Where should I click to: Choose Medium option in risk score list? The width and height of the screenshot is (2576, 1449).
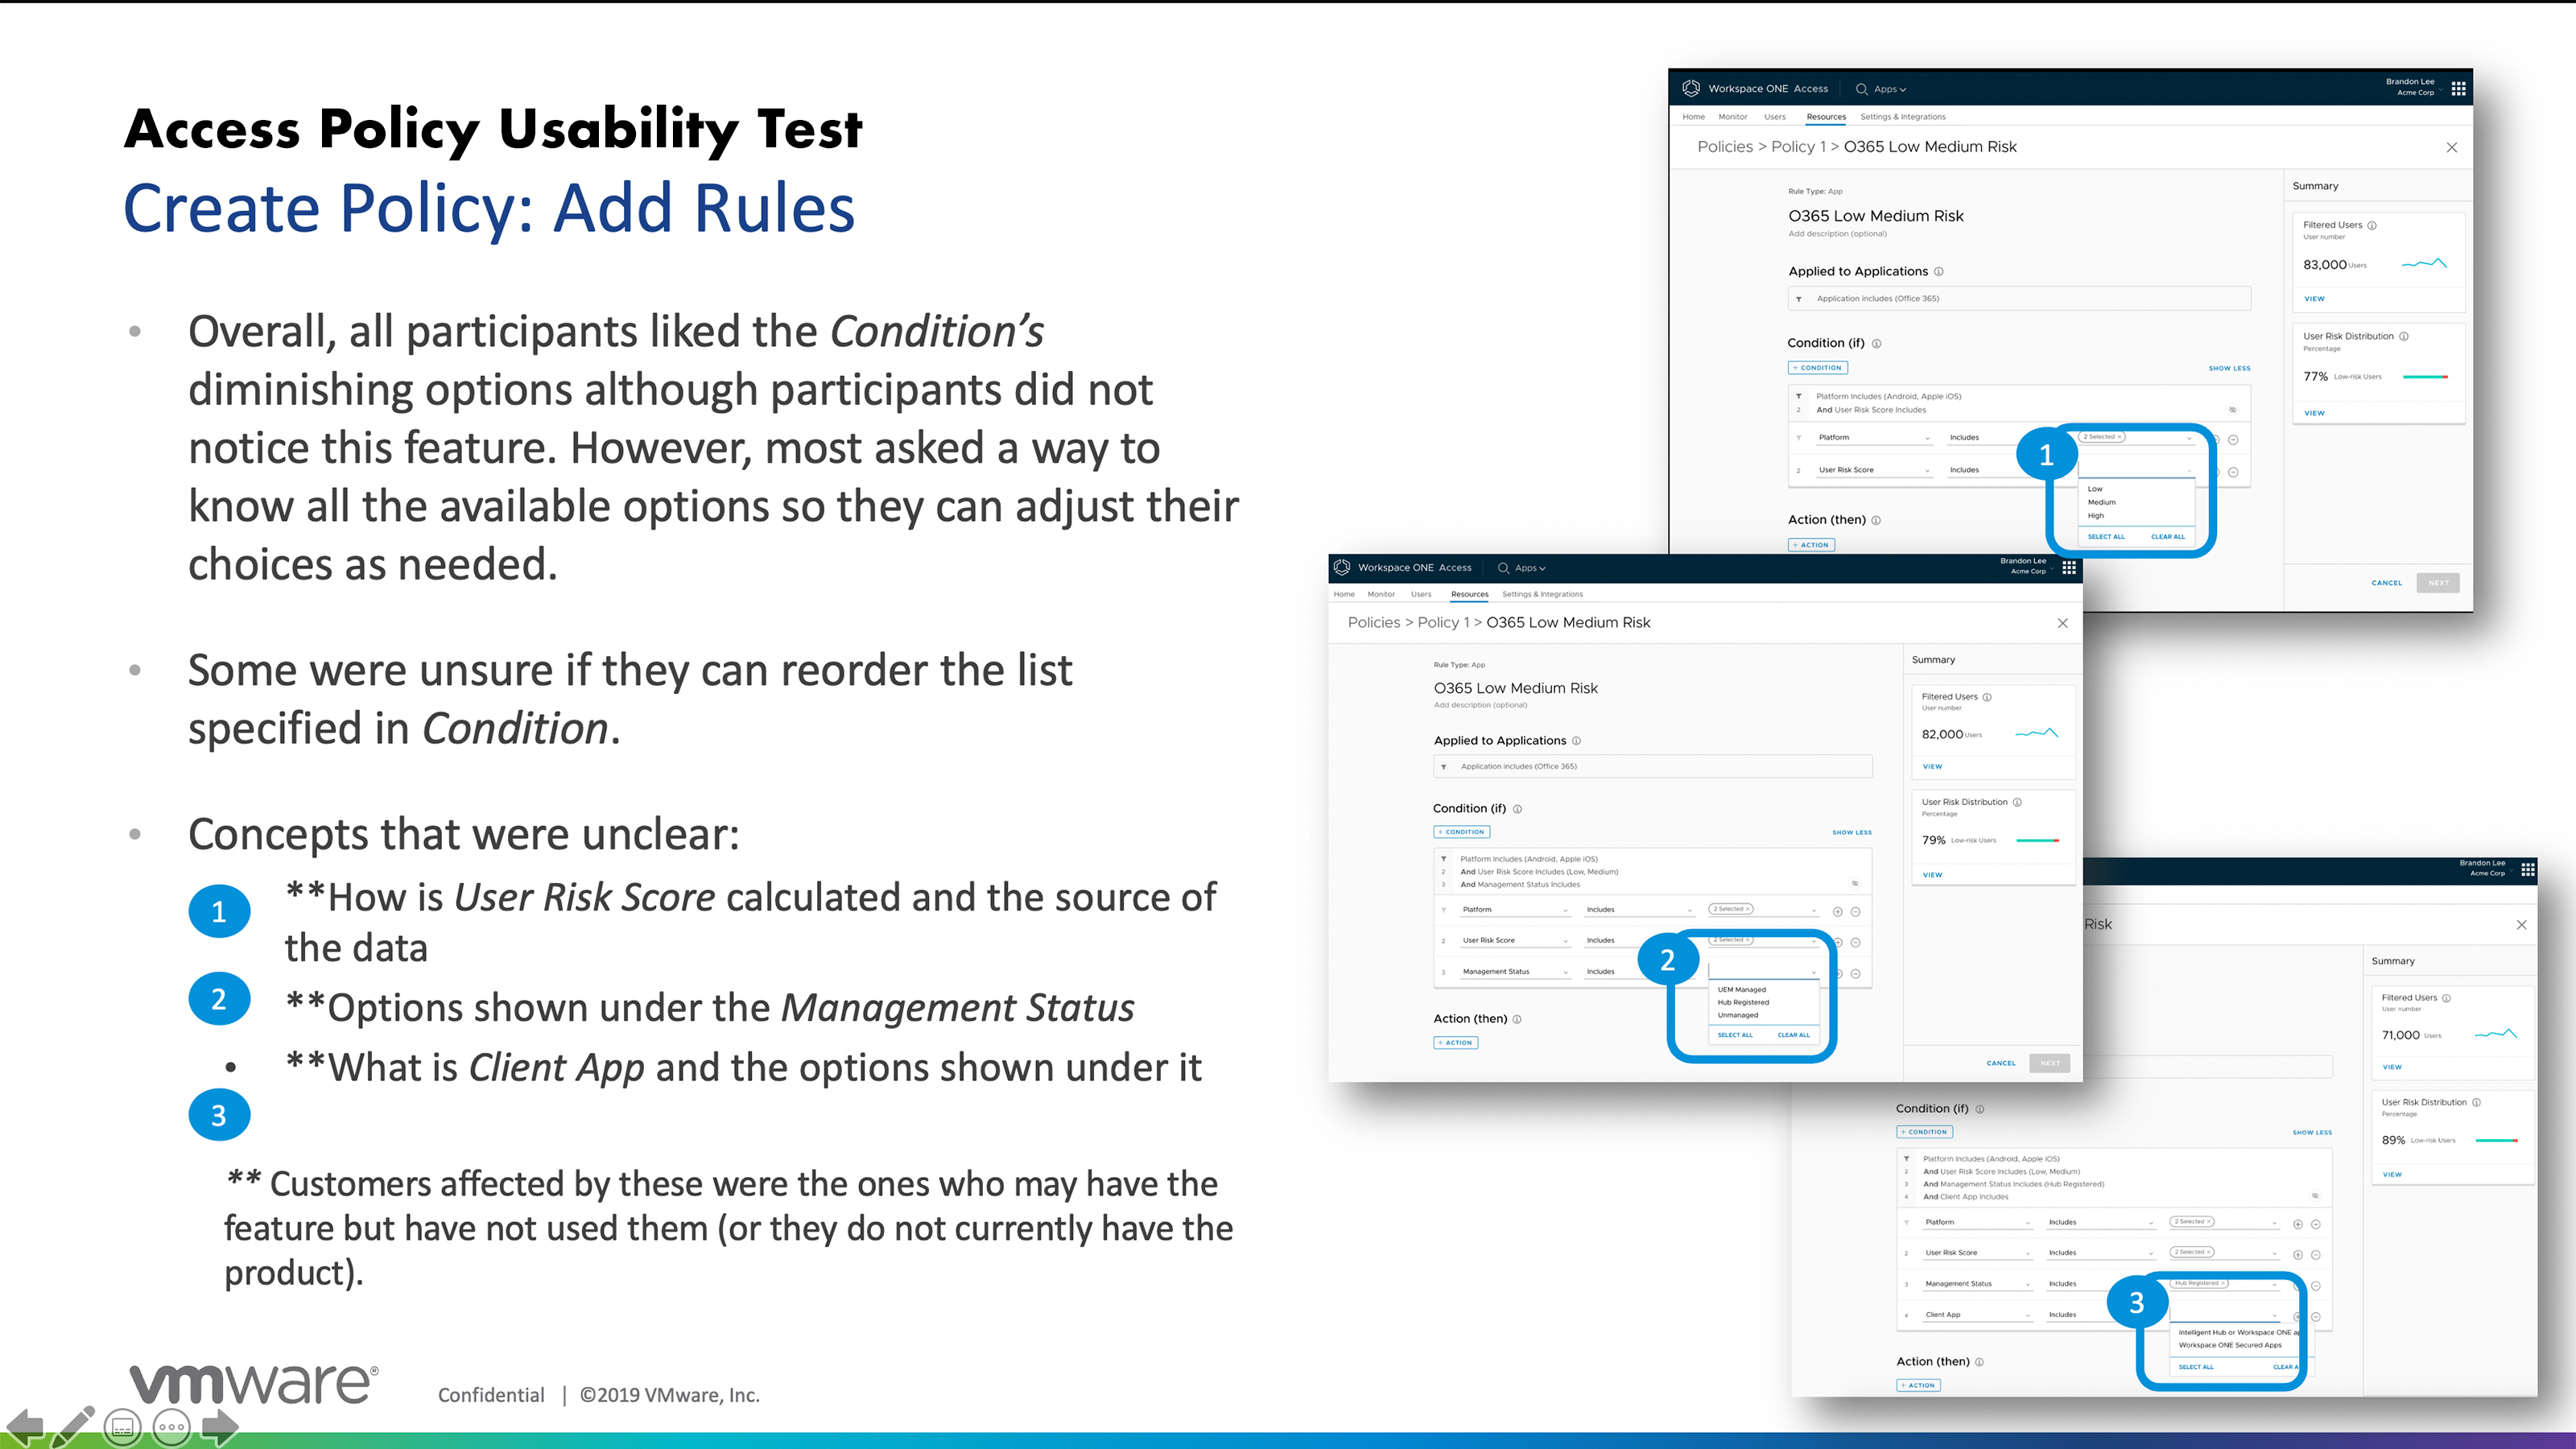pyautogui.click(x=2101, y=502)
